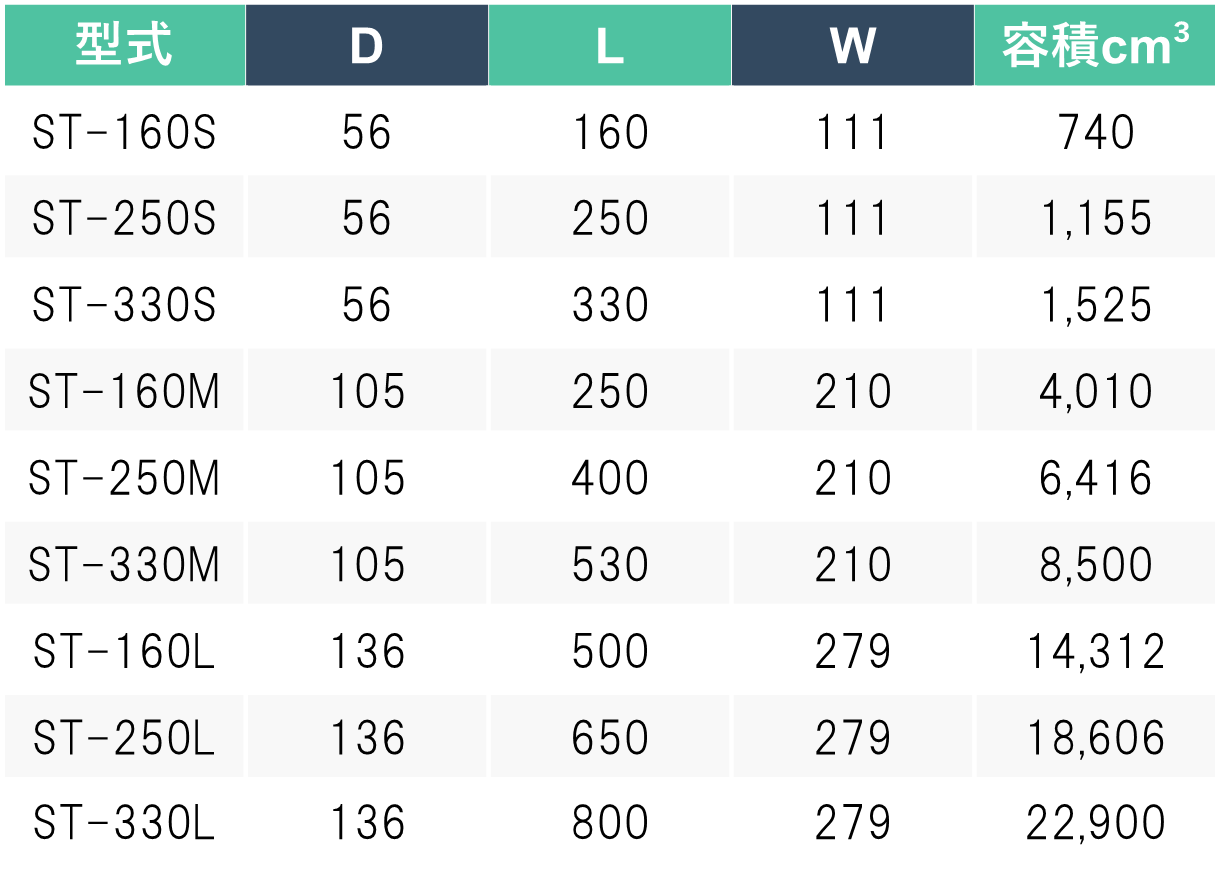Select the W column header
The image size is (1222, 877).
[853, 45]
